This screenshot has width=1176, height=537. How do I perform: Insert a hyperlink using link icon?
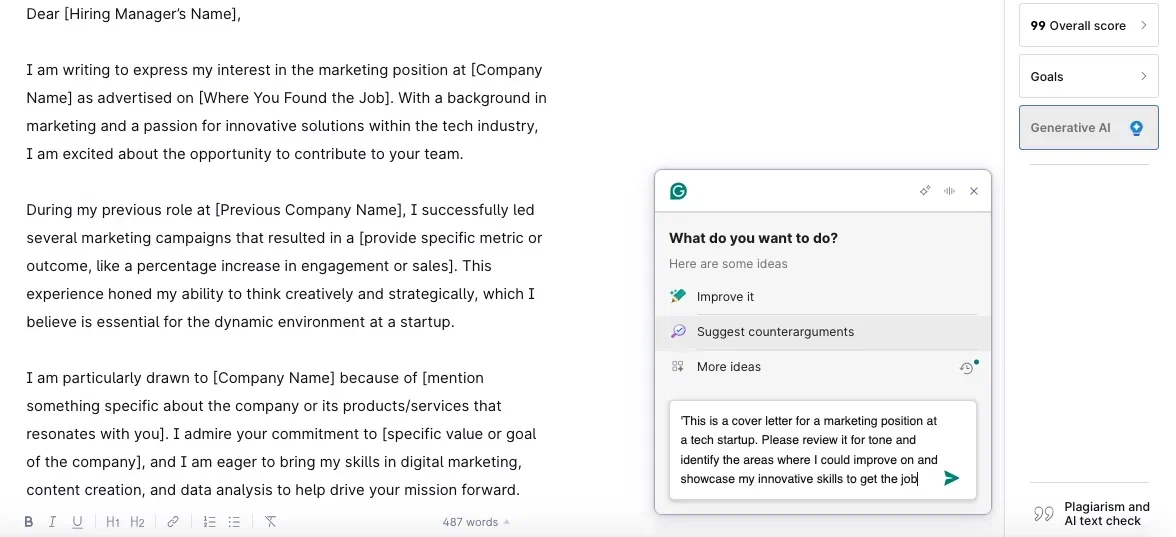[172, 522]
